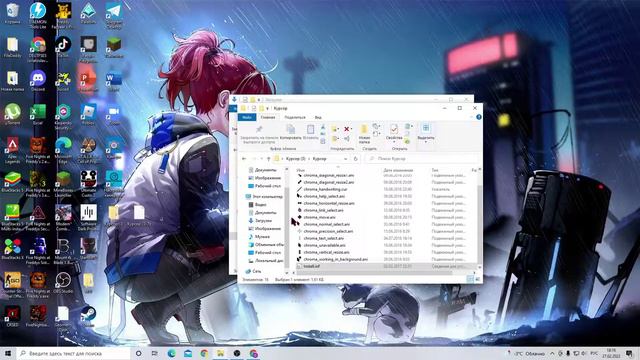This screenshot has height=360, width=640.
Task: Click the Date modified column header
Action: pyautogui.click(x=398, y=170)
